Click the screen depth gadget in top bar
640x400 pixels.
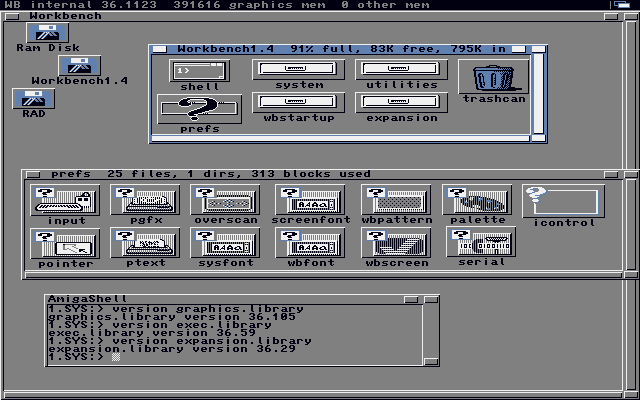[622, 4]
